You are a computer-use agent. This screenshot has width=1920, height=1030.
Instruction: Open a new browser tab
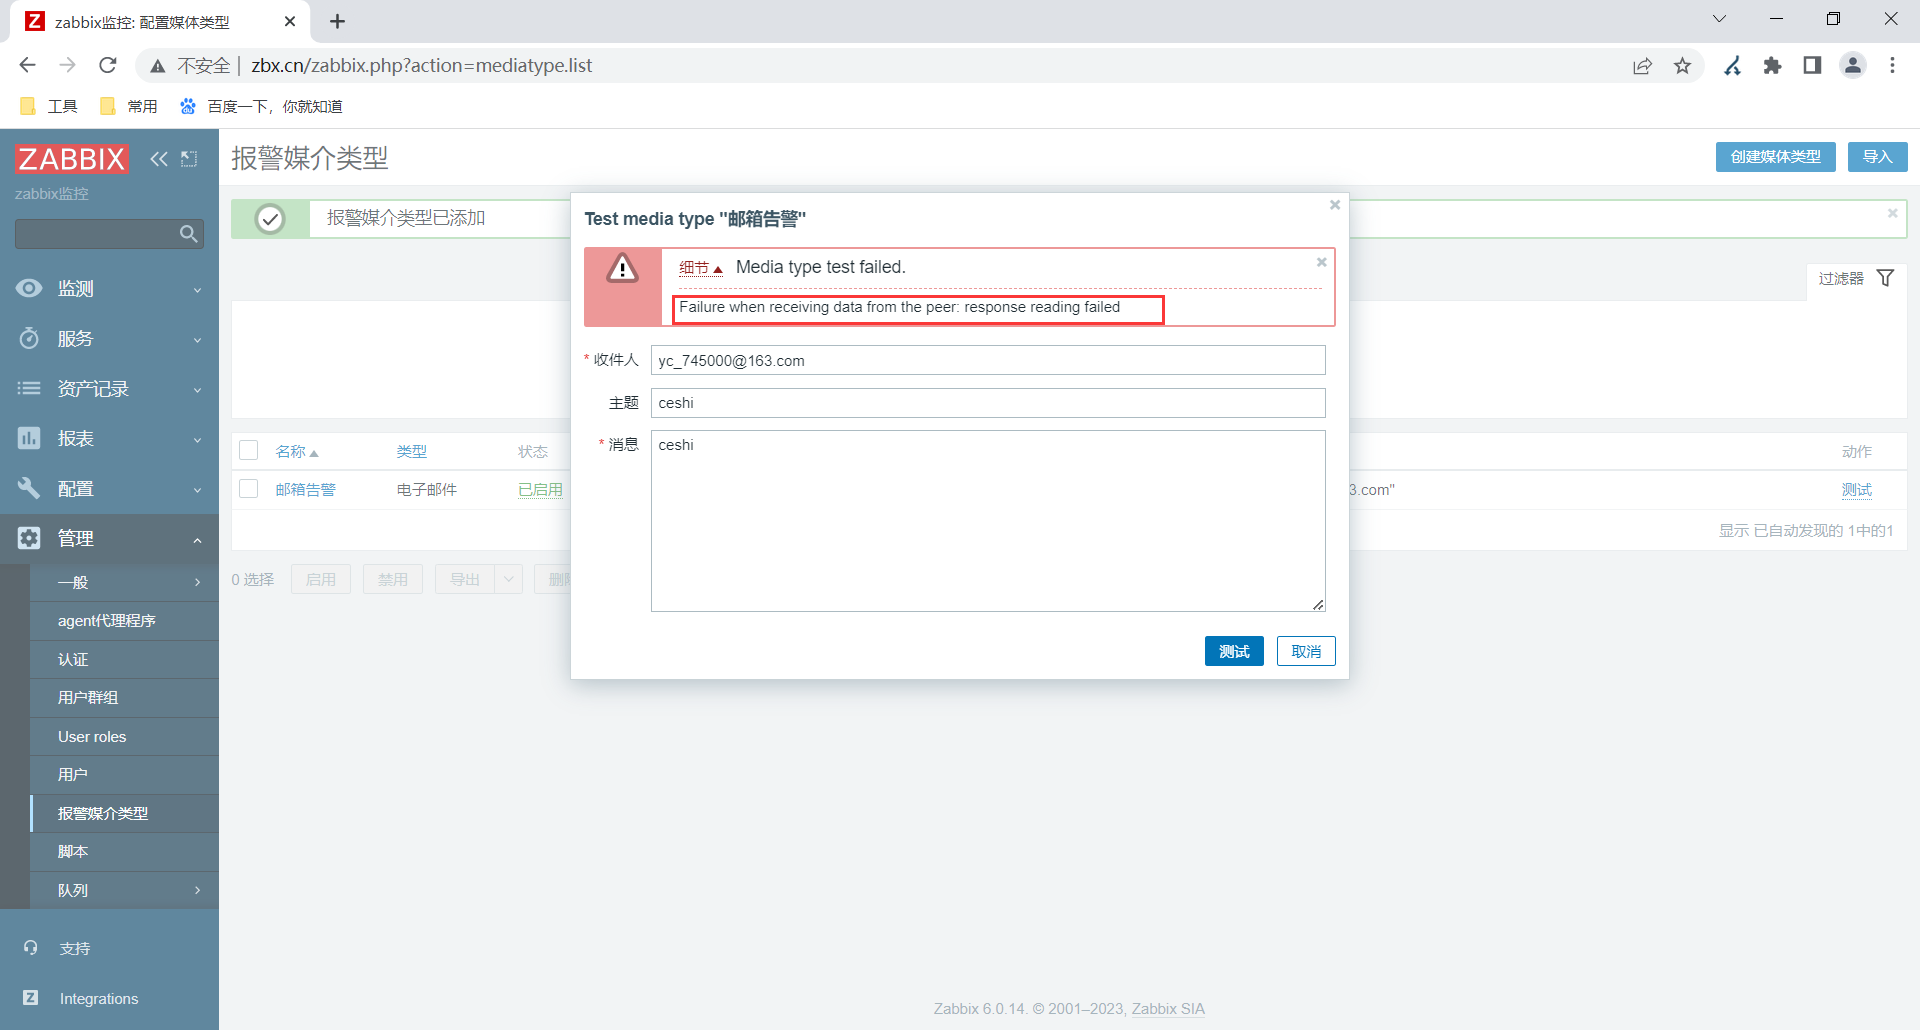tap(337, 21)
